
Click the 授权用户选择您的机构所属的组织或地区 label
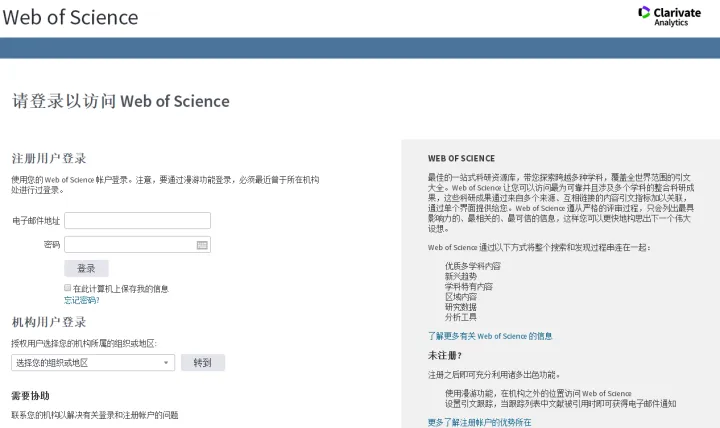point(84,344)
